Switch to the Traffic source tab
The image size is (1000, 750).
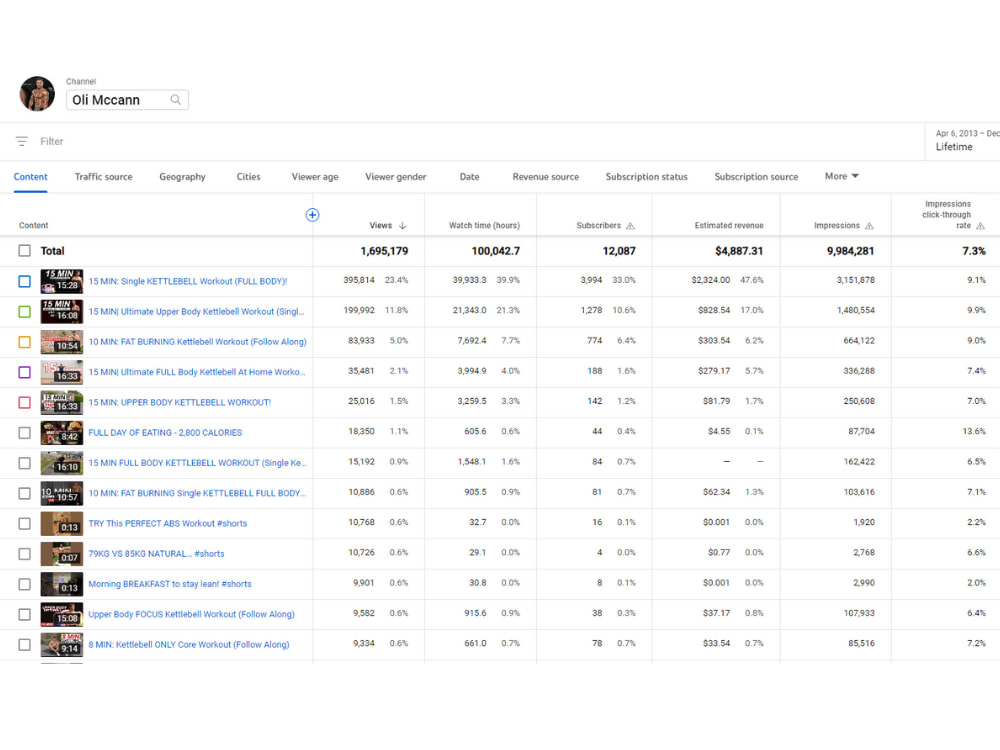(103, 177)
